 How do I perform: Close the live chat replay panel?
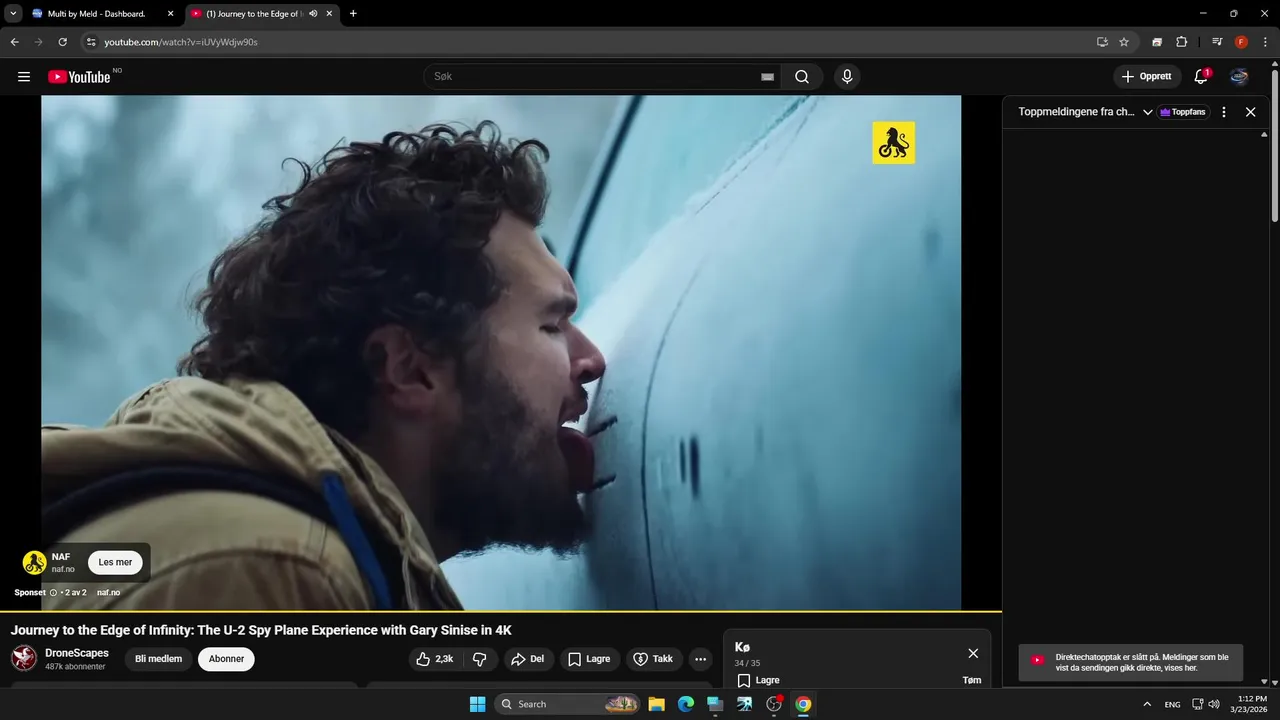coord(1250,112)
